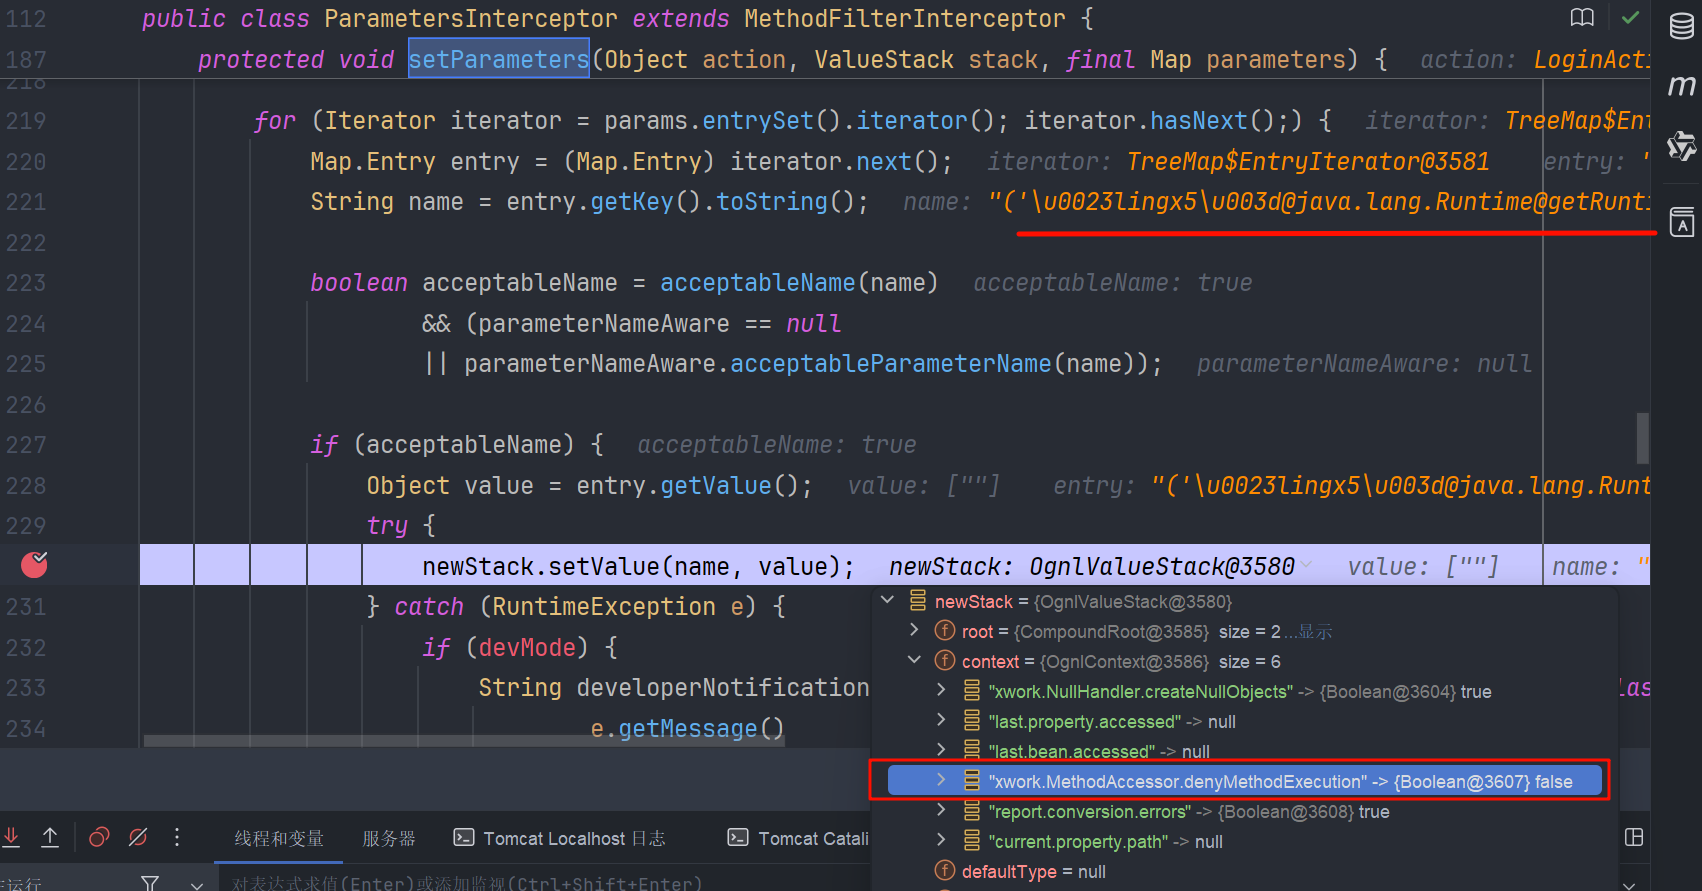Click e.getMessage() on line 234
The image size is (1702, 891).
tap(687, 729)
